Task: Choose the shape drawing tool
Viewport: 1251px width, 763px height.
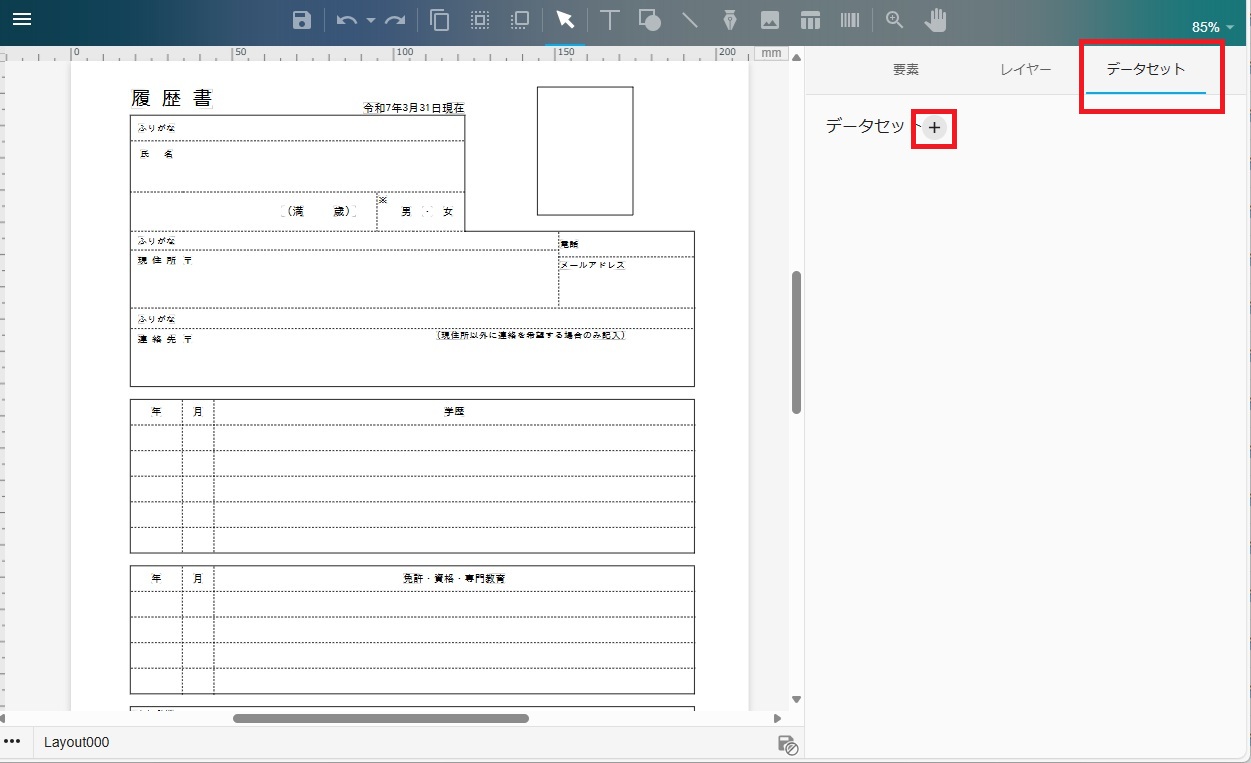Action: point(649,20)
